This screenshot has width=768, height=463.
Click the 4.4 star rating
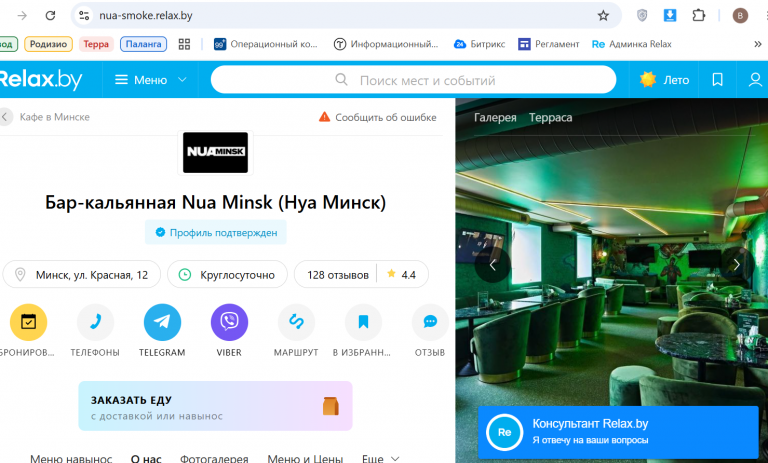click(401, 274)
